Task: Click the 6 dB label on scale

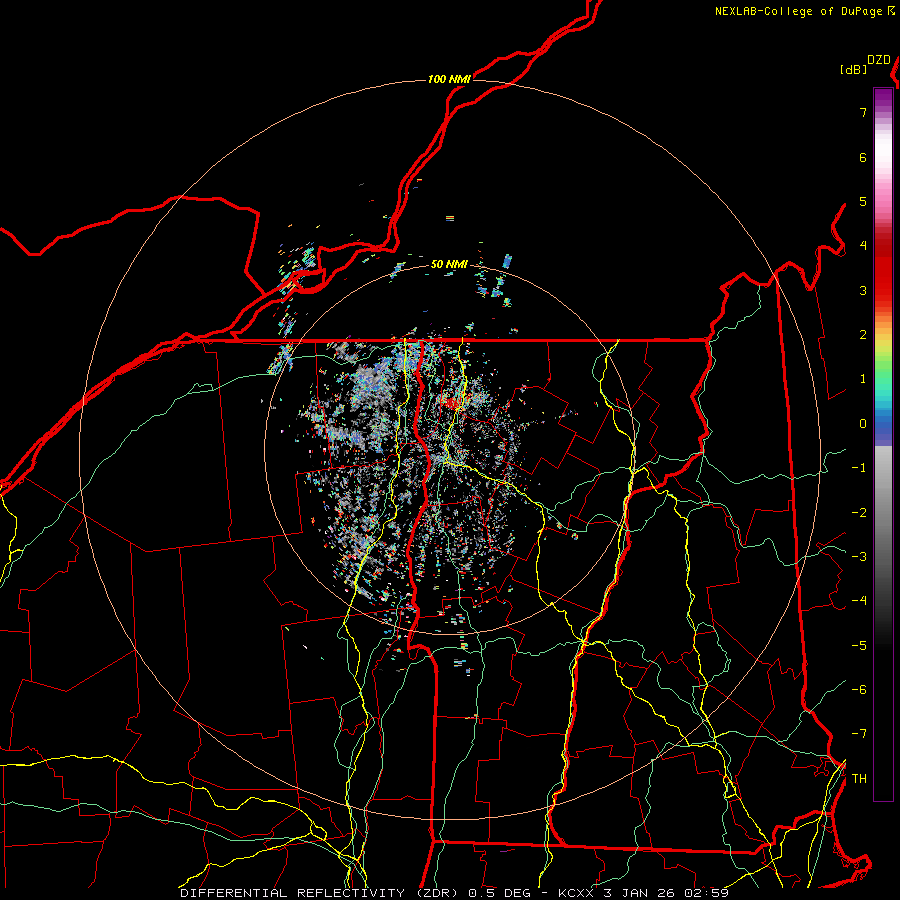Action: pyautogui.click(x=863, y=157)
